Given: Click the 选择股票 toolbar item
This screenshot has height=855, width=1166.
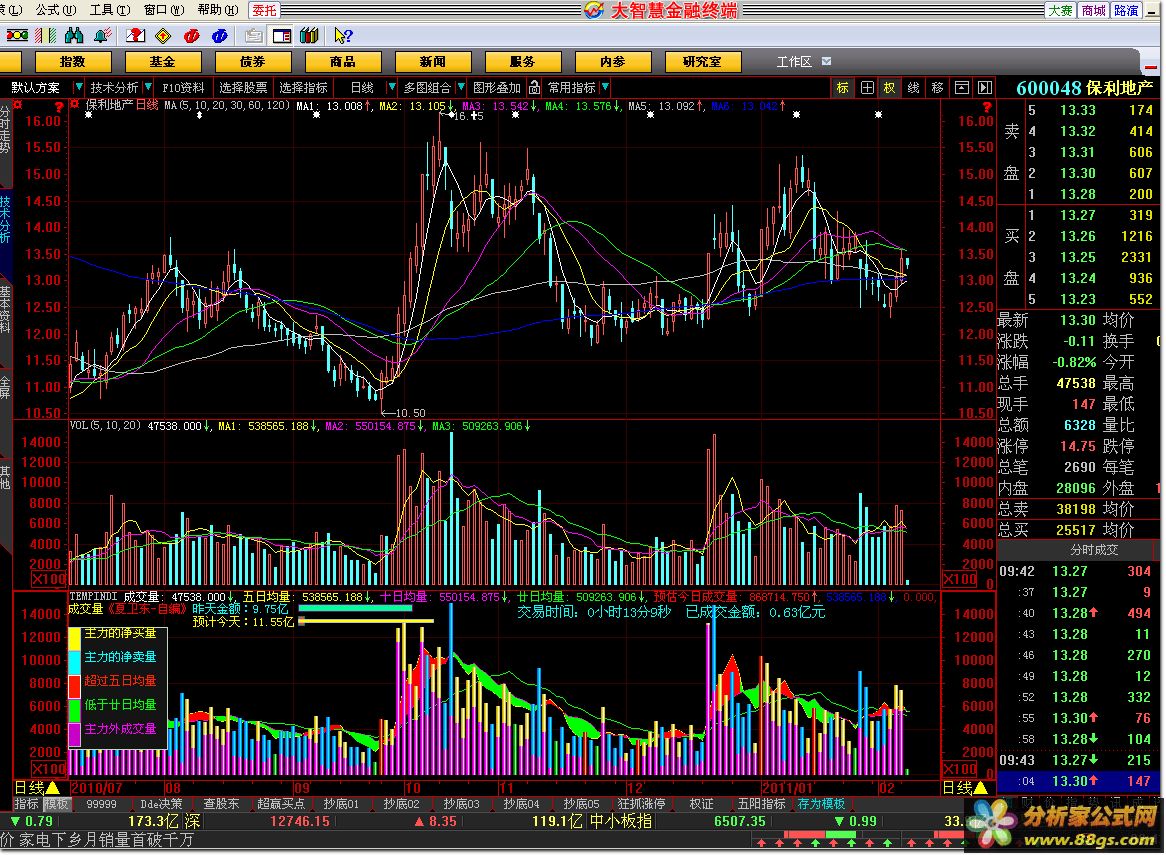Looking at the screenshot, I should pyautogui.click(x=243, y=88).
